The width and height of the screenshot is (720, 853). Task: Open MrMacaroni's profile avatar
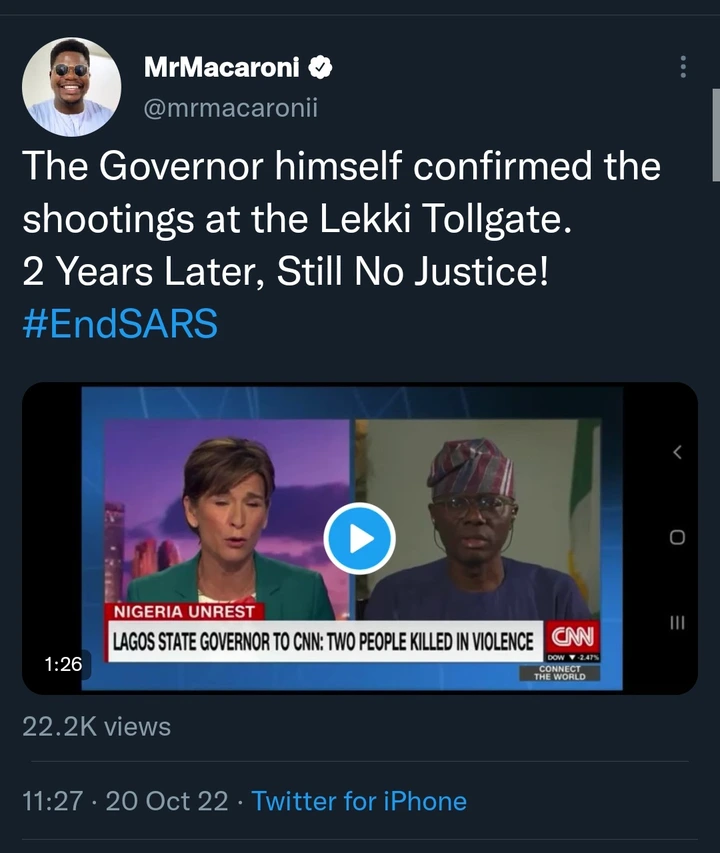click(x=71, y=87)
